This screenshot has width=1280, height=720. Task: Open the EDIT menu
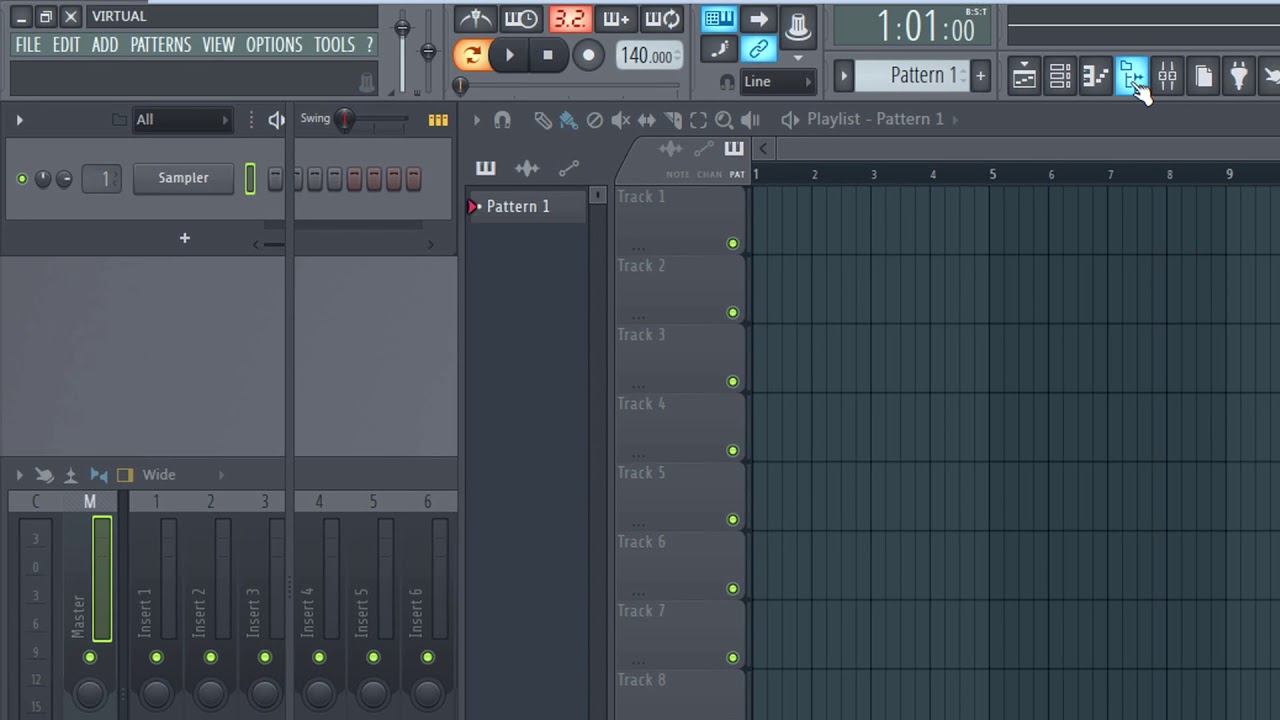point(66,45)
